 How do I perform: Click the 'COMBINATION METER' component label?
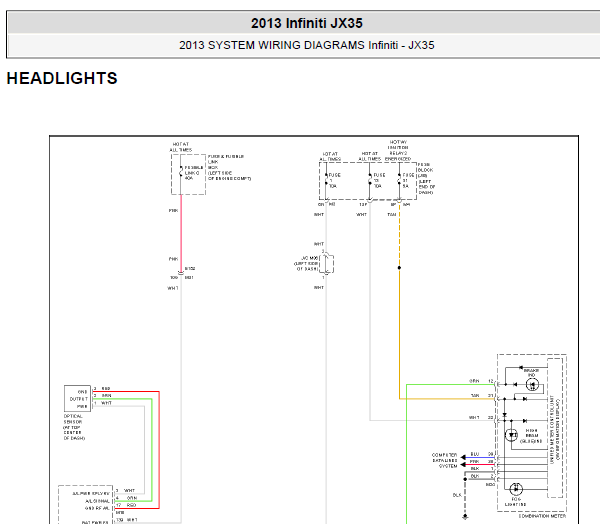pos(542,516)
